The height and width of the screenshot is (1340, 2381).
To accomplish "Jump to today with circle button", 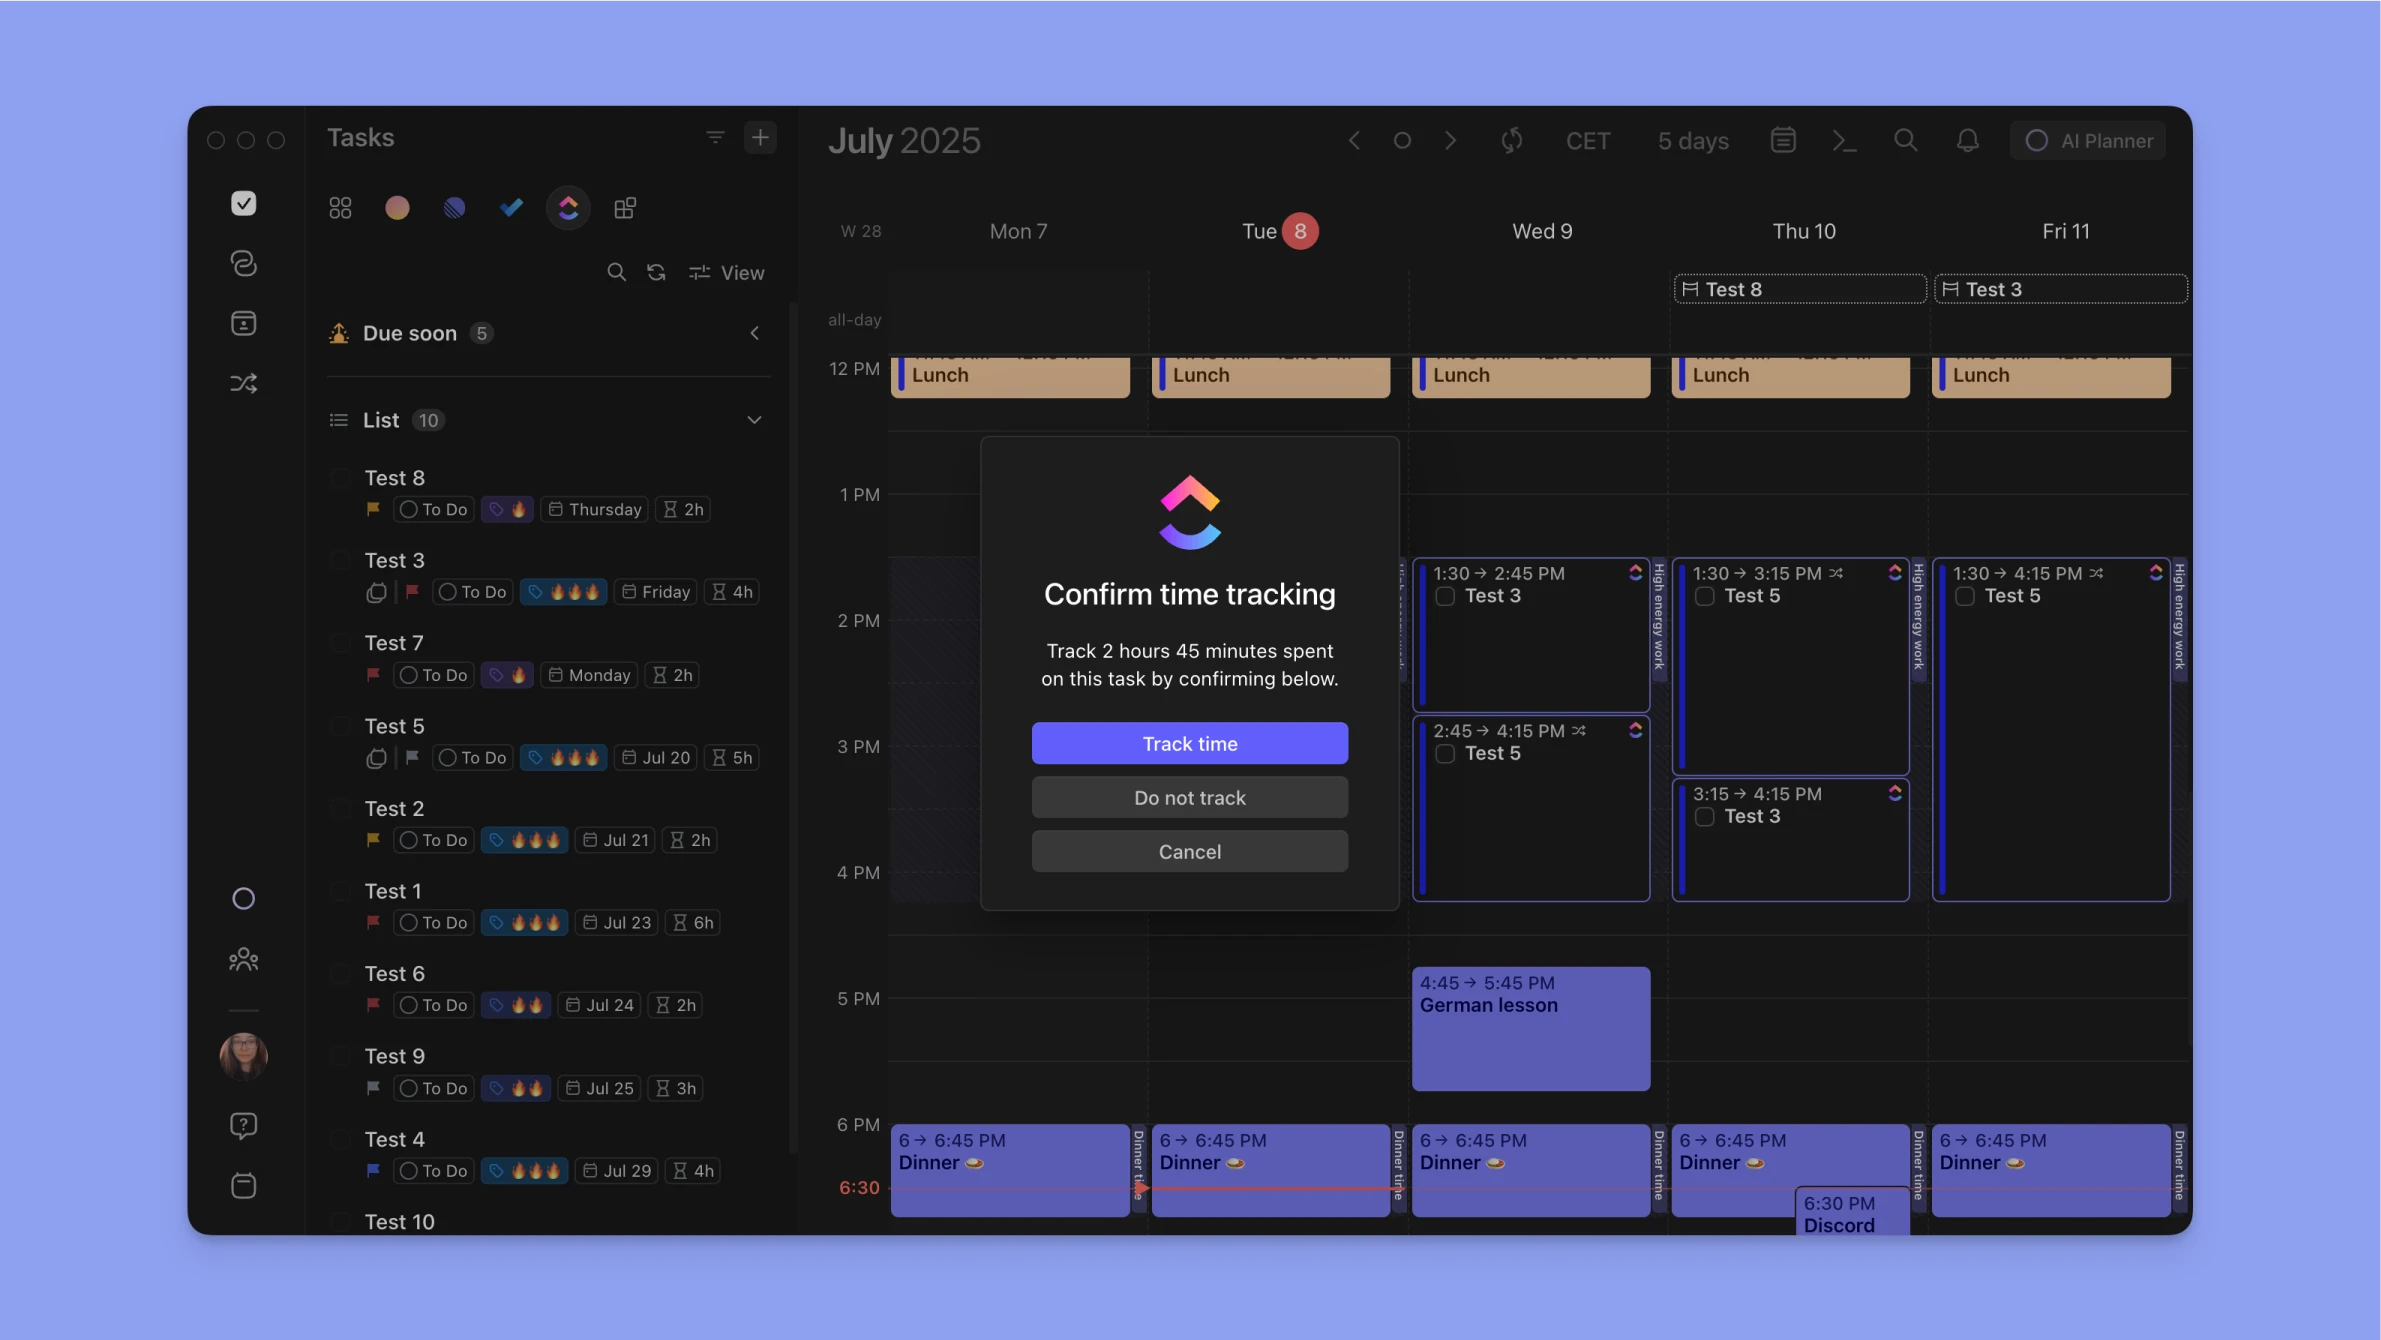I will click(1402, 141).
